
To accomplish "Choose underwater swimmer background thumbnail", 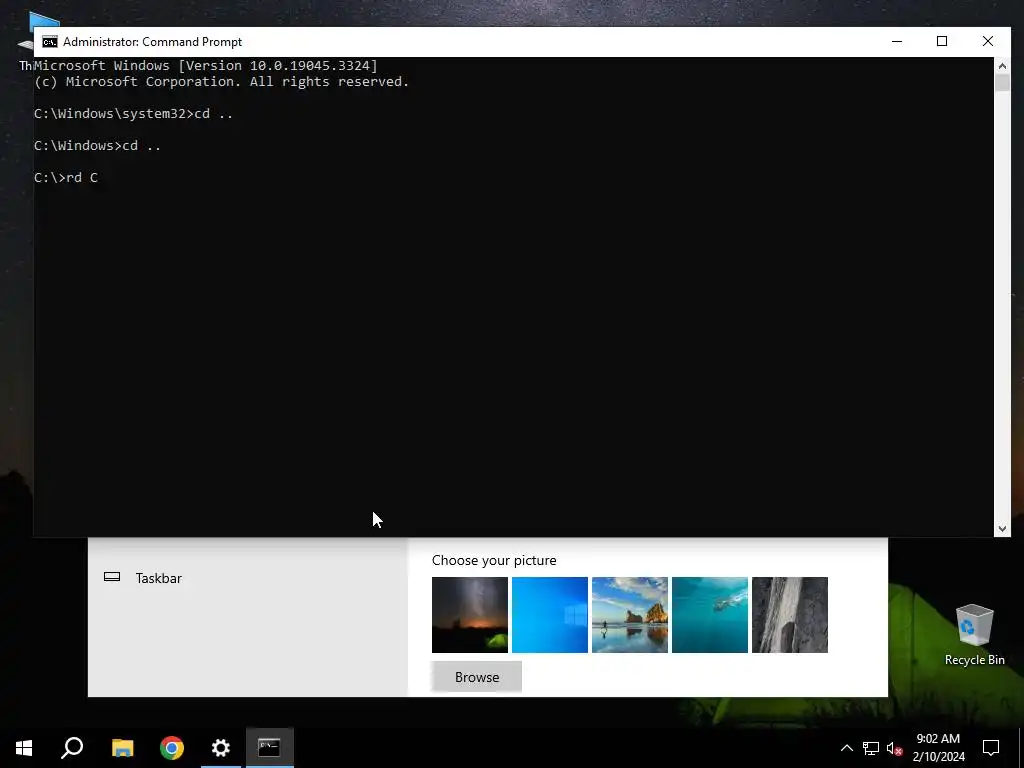I will click(x=710, y=615).
